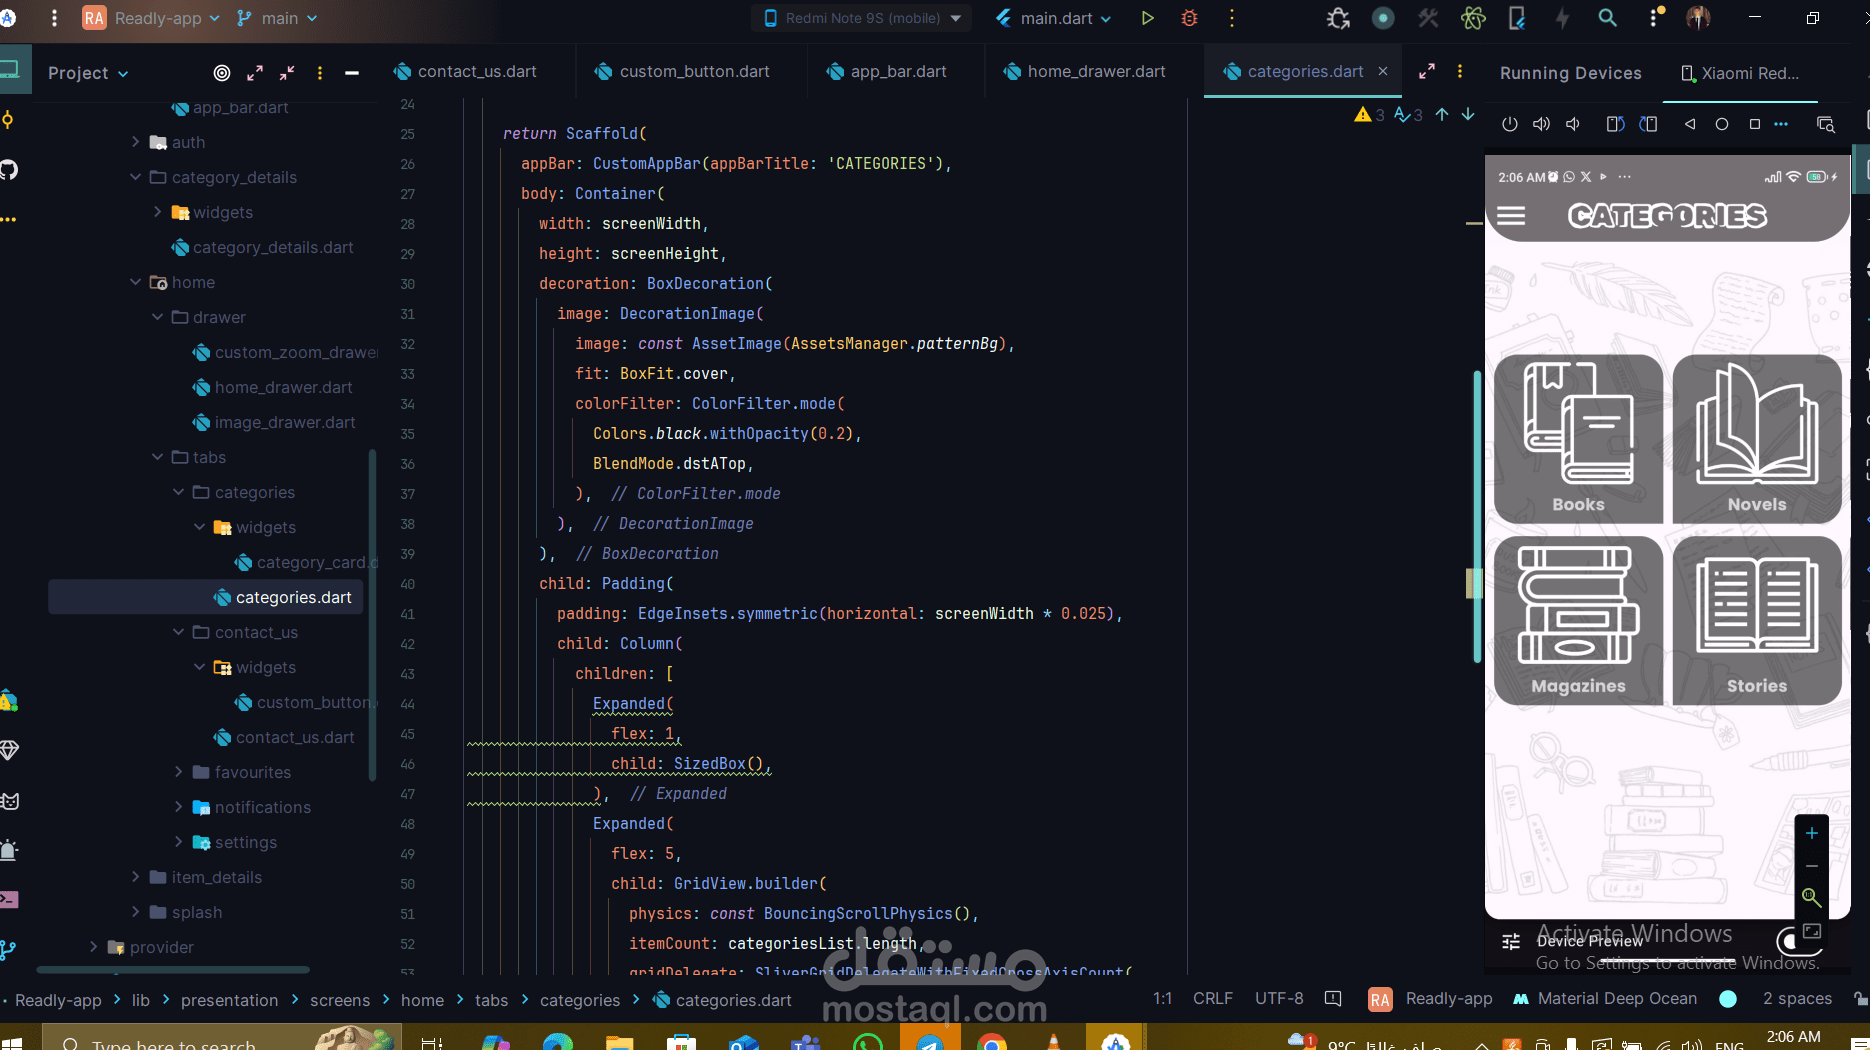The width and height of the screenshot is (1870, 1050).
Task: Click the Search Everywhere magnifier icon
Action: pos(1607,18)
